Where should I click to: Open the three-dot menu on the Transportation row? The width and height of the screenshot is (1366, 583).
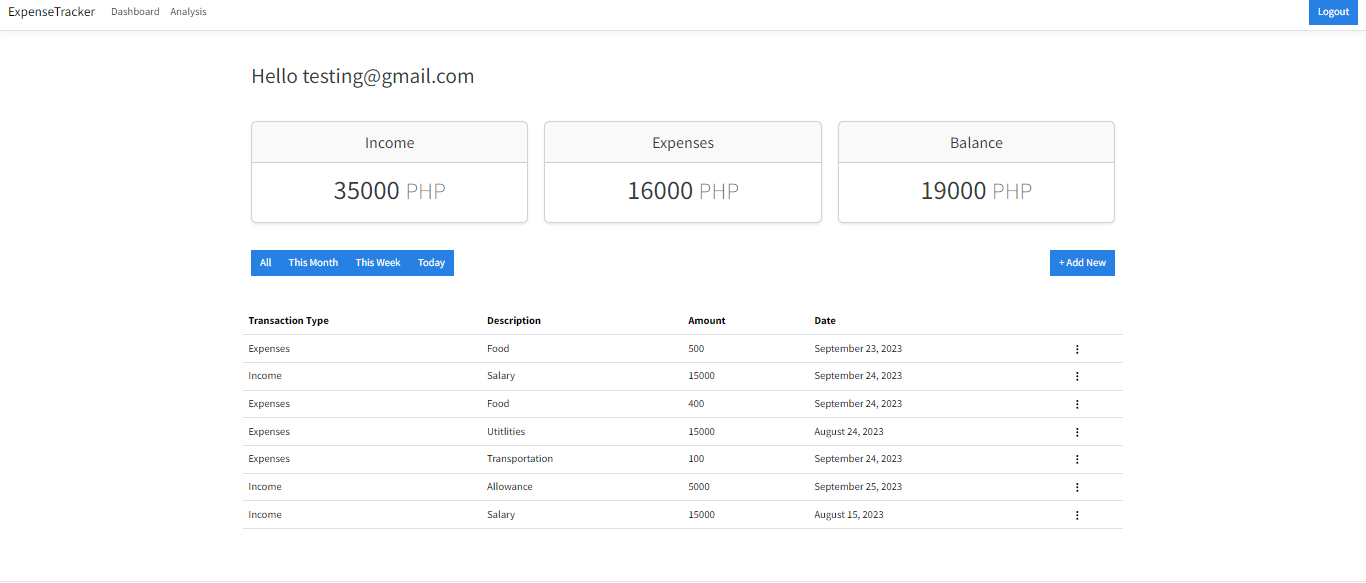(1077, 459)
